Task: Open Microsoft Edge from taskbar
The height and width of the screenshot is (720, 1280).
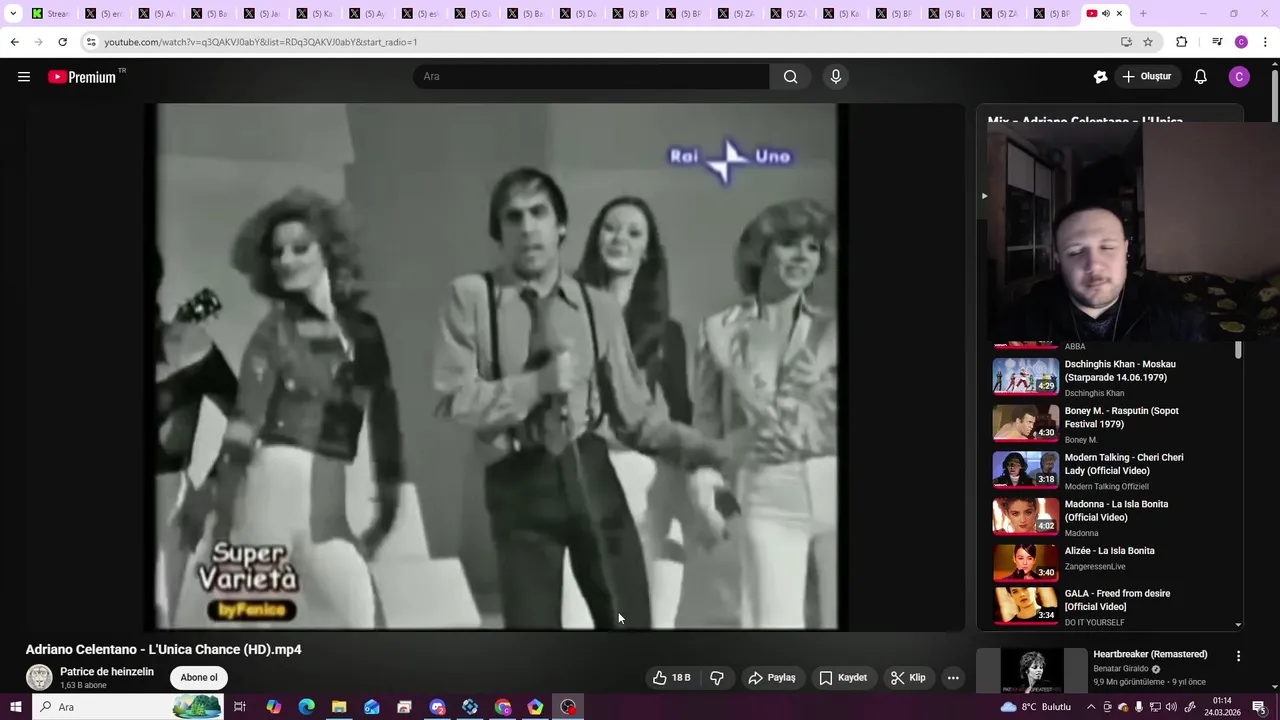Action: [x=306, y=707]
